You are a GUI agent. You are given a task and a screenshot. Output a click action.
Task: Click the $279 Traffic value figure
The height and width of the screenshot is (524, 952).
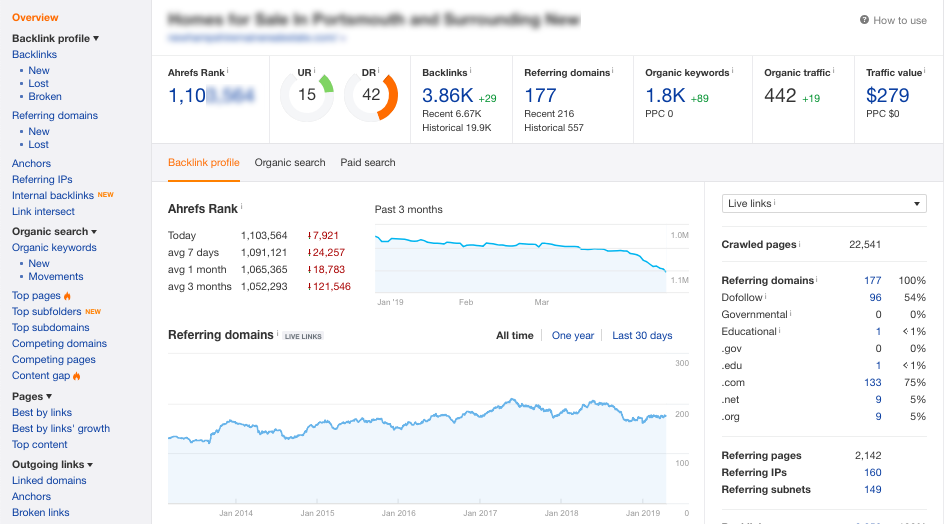[x=888, y=95]
